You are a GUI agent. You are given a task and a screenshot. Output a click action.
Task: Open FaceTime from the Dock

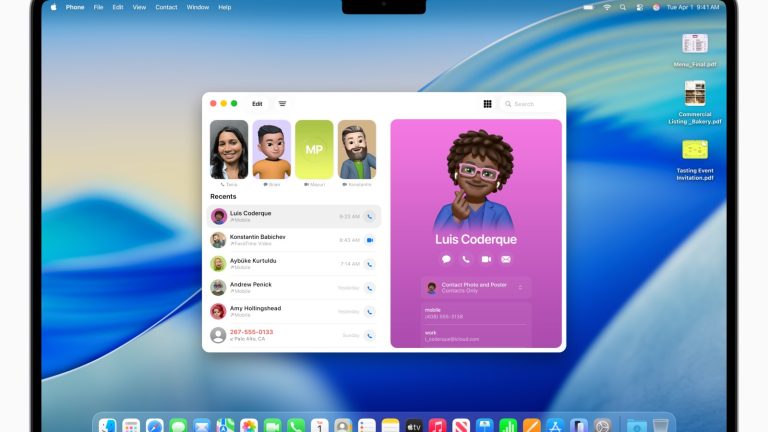pyautogui.click(x=272, y=426)
